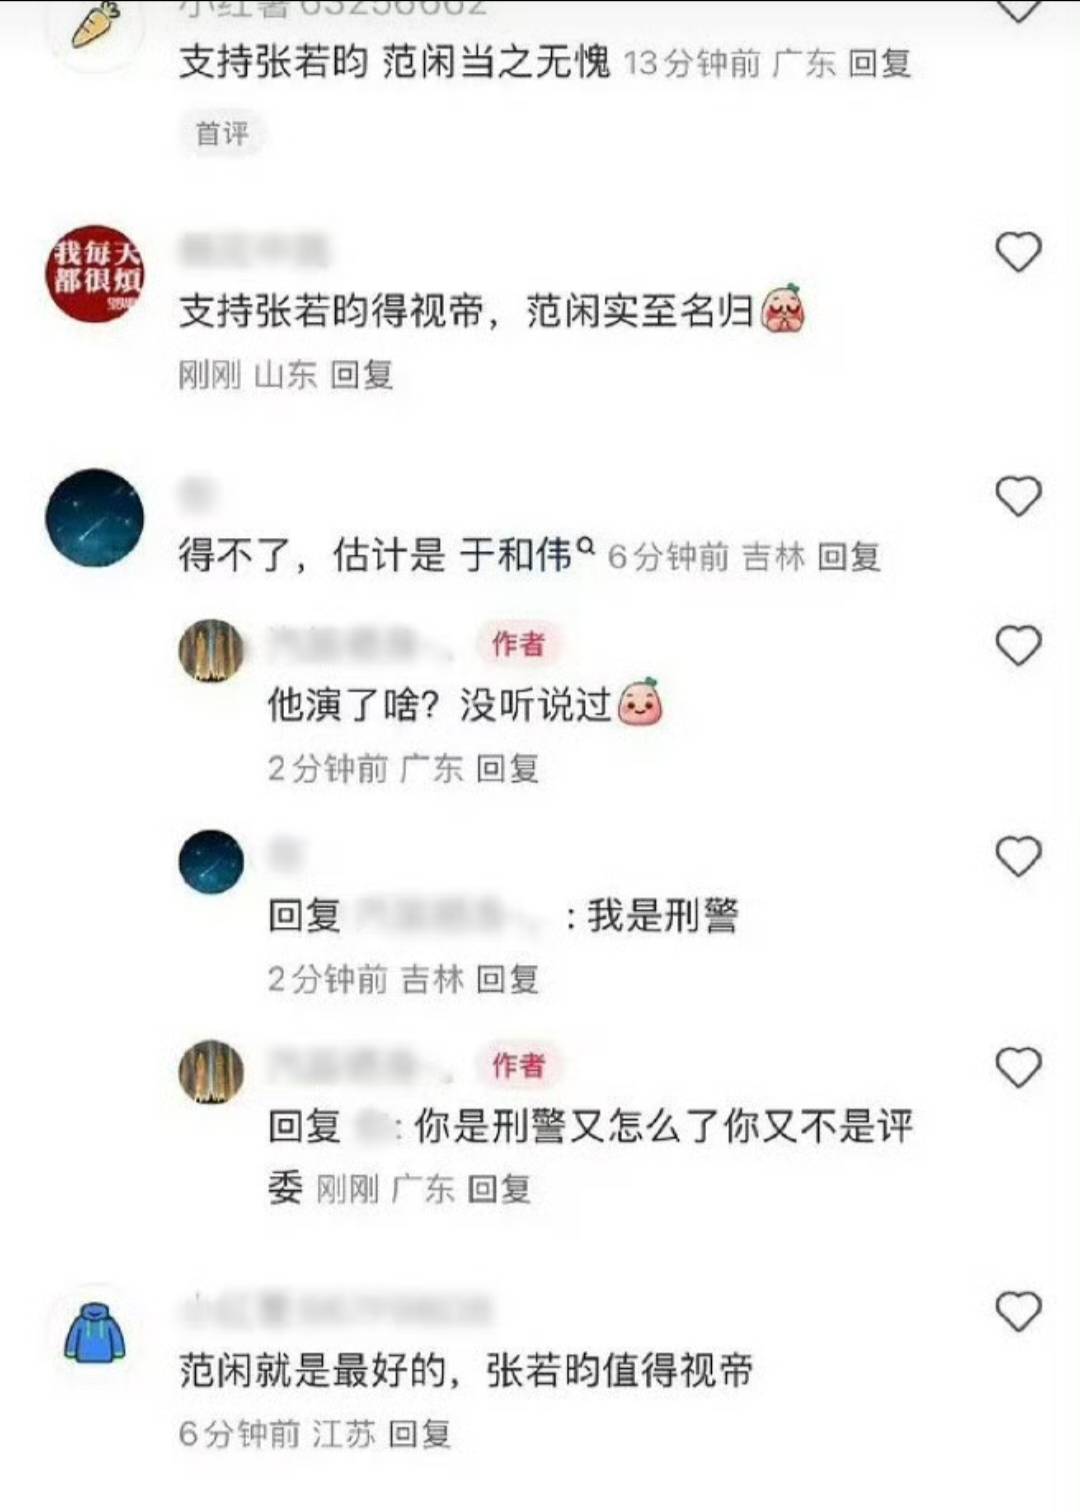The width and height of the screenshot is (1080, 1512).
Task: Open the red 我每天都很烦 avatar
Action: (96, 274)
